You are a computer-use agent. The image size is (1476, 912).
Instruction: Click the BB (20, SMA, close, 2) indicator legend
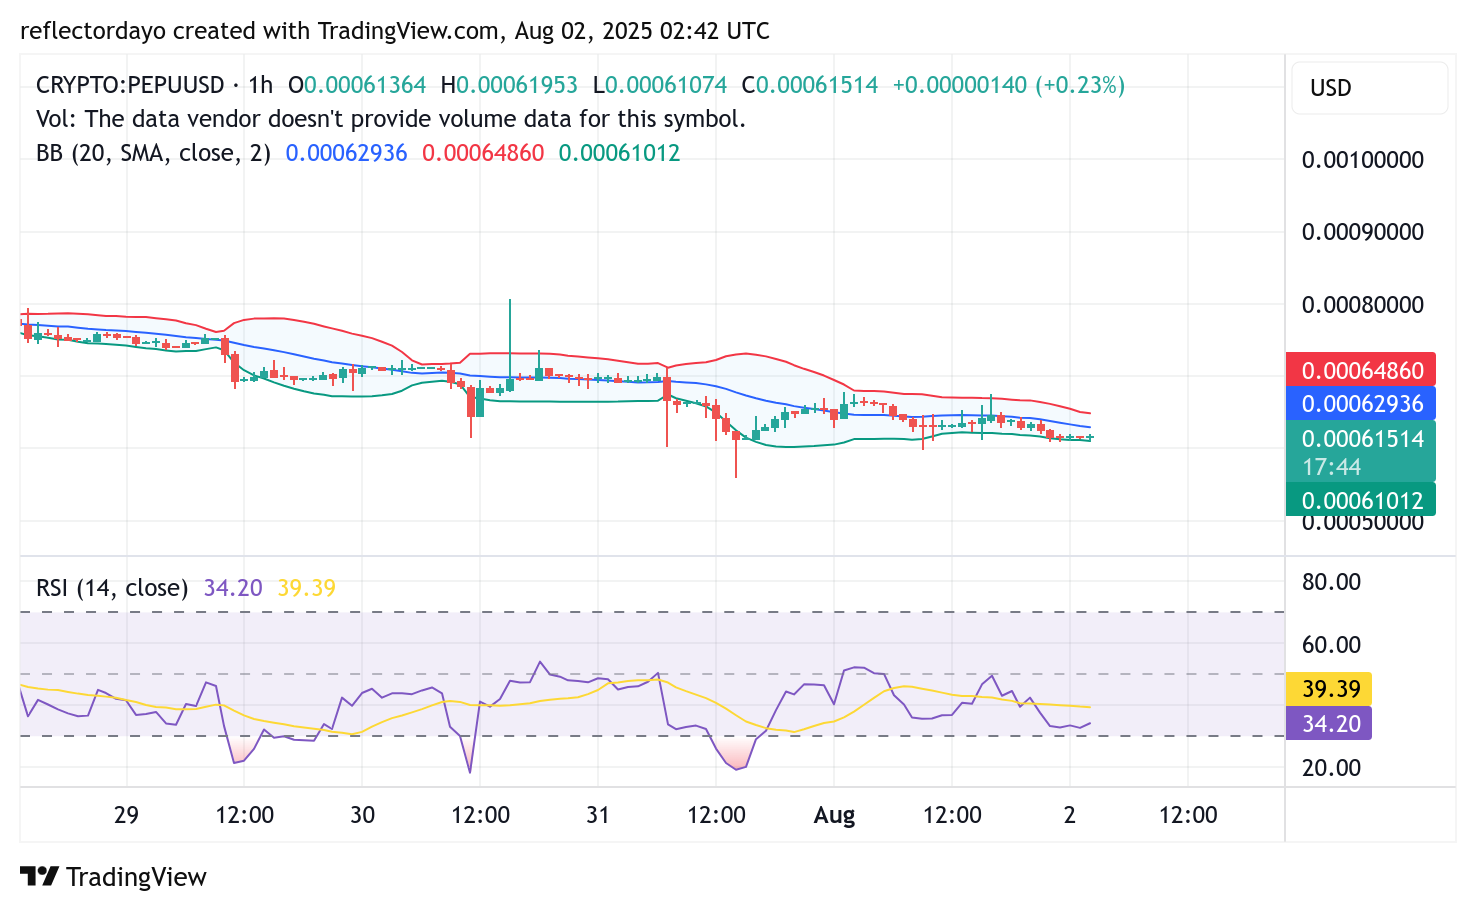[x=153, y=153]
